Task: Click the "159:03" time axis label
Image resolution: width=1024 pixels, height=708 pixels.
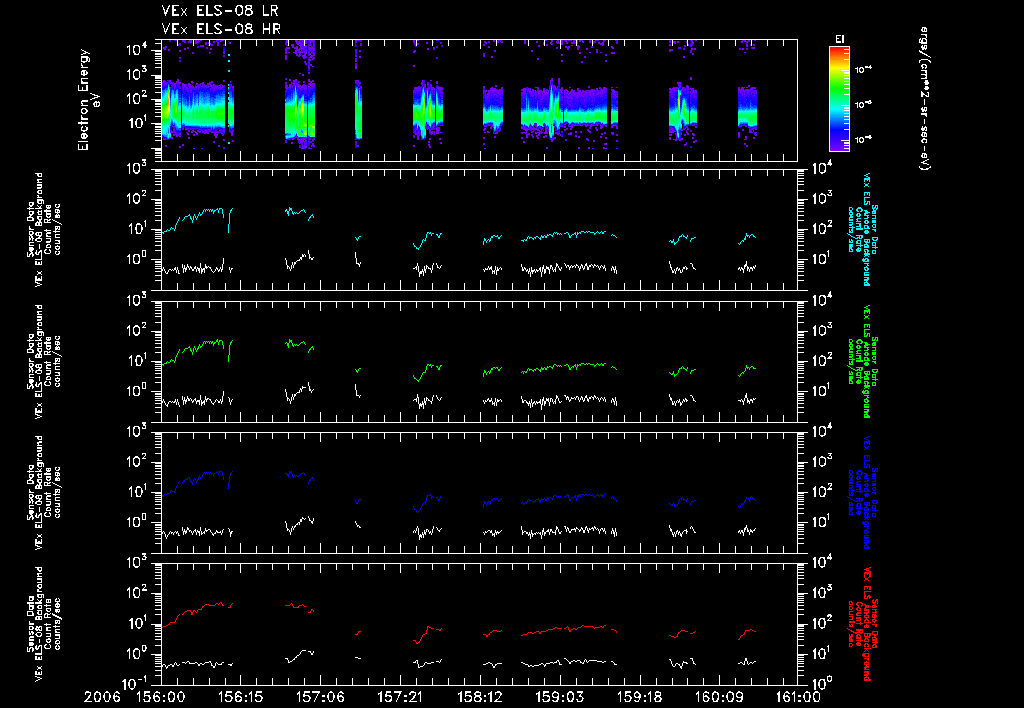Action: (560, 698)
